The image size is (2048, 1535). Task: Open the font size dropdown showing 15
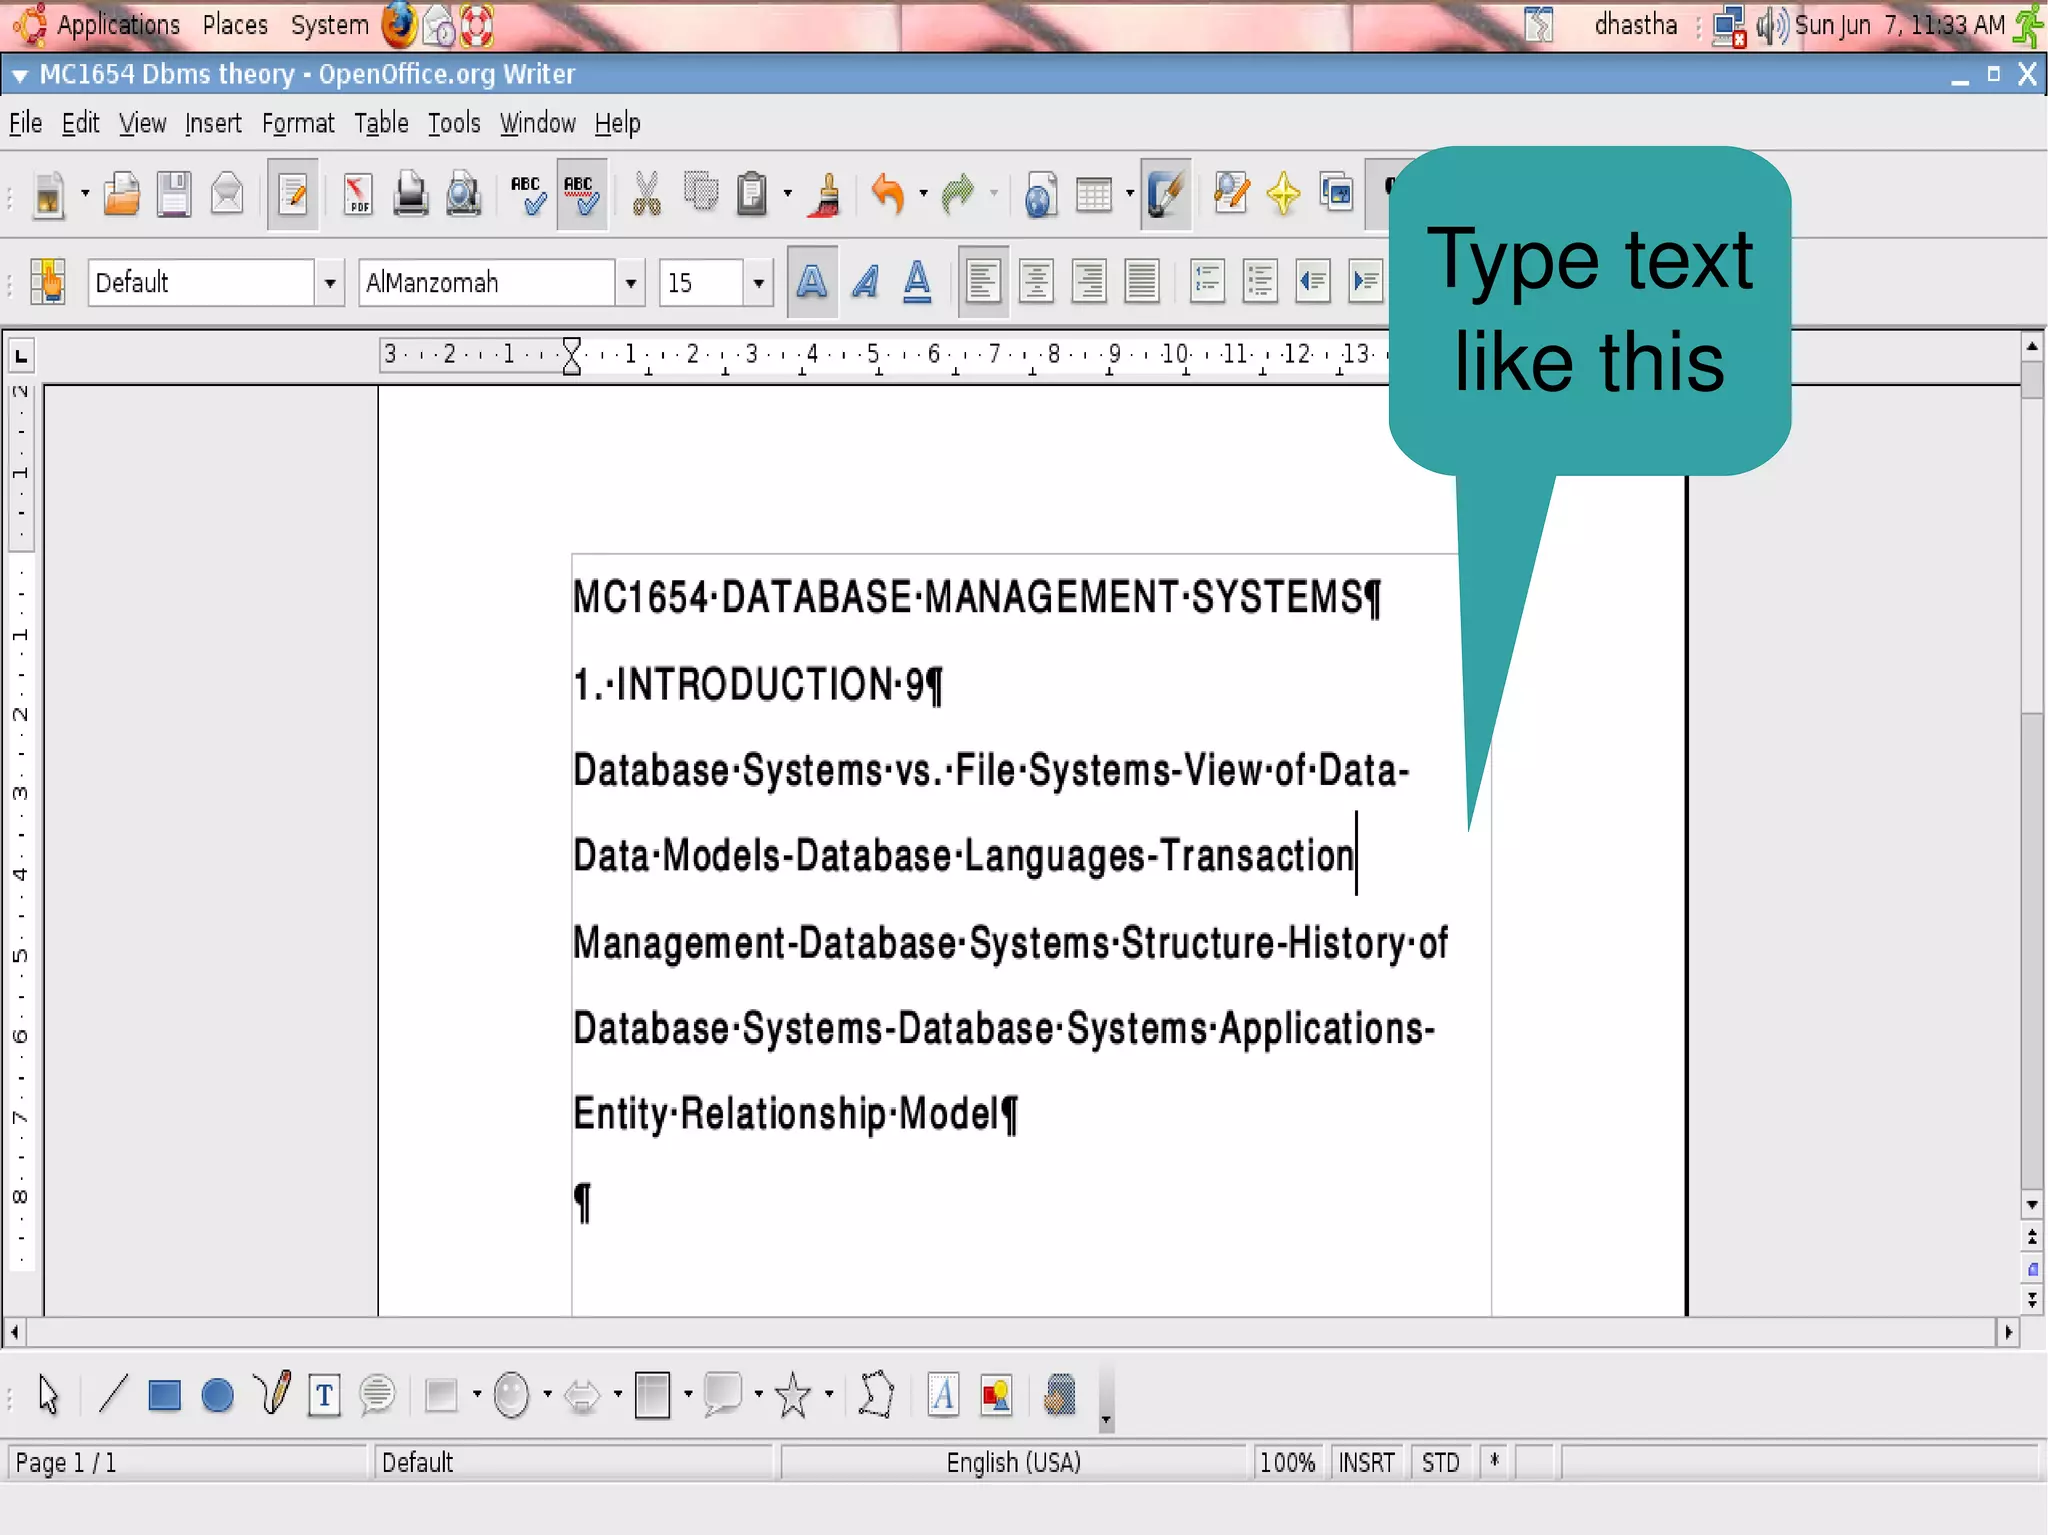tap(758, 283)
